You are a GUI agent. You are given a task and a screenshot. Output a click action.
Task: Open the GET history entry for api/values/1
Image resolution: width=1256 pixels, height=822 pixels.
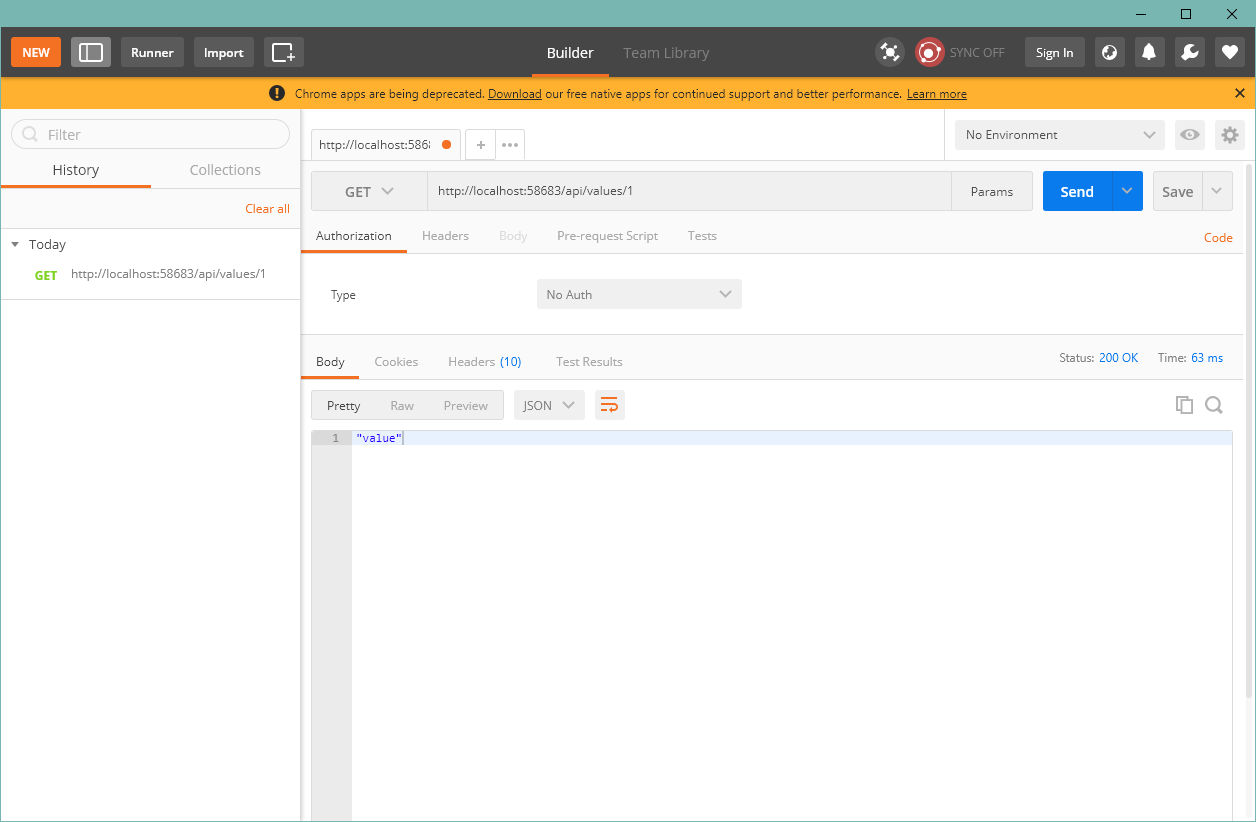[150, 274]
